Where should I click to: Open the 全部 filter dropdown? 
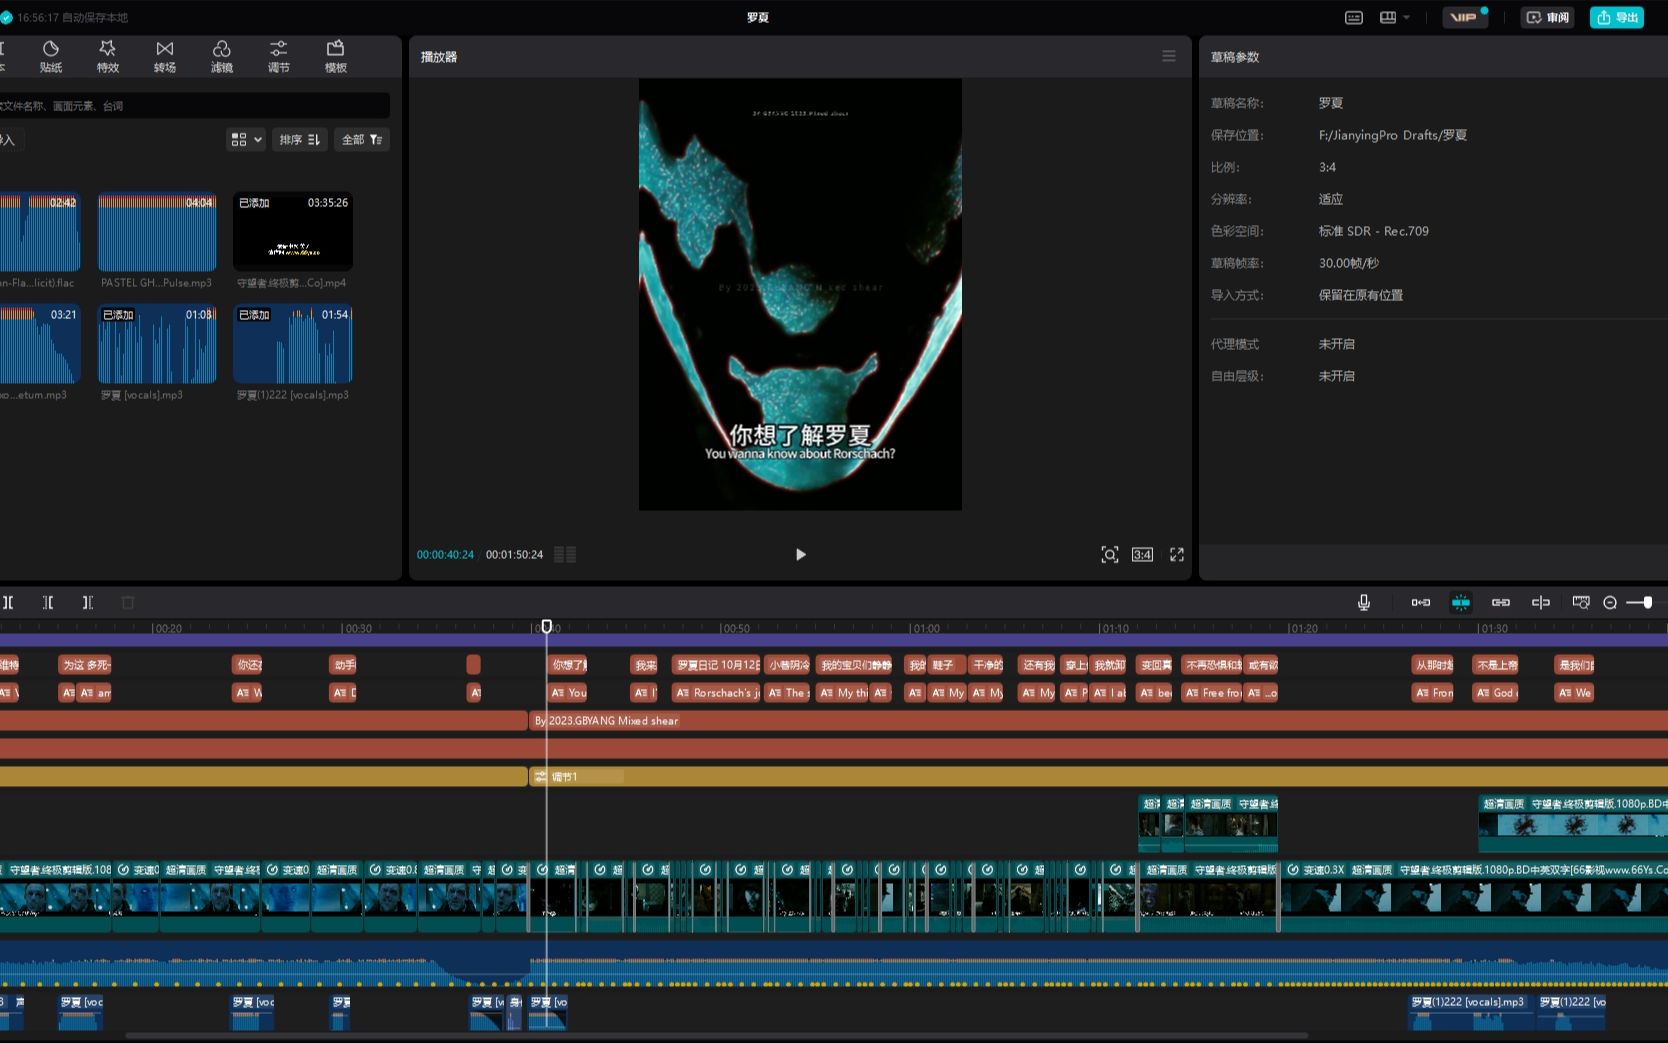point(362,140)
